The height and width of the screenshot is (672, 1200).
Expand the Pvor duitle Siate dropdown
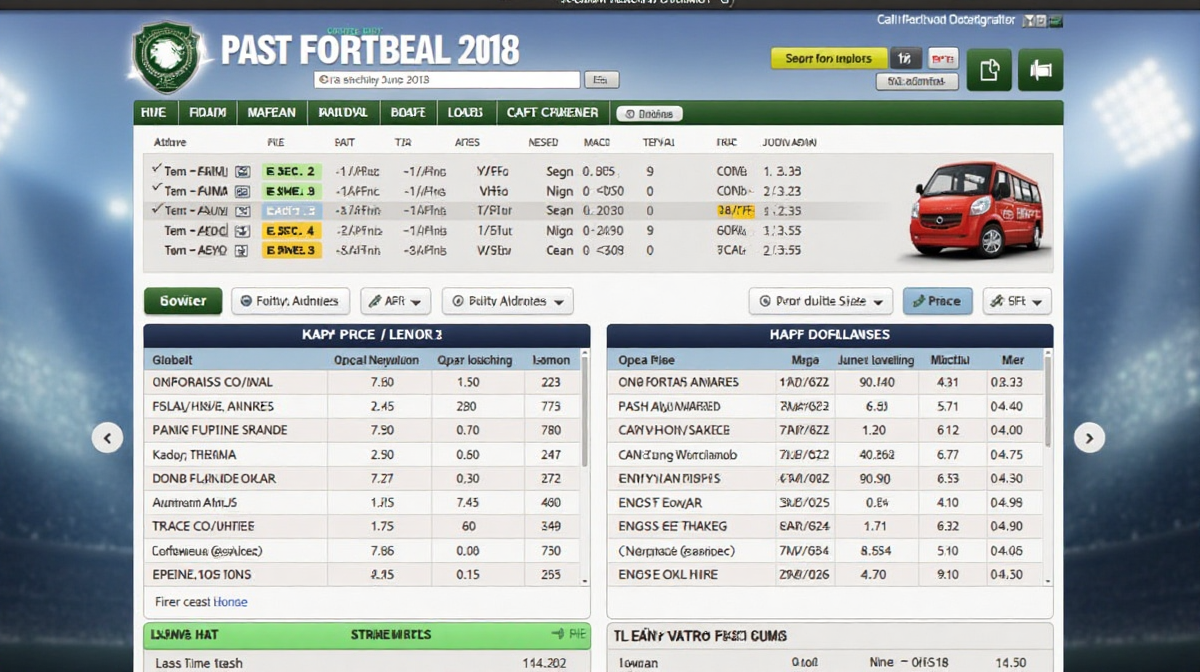click(820, 301)
